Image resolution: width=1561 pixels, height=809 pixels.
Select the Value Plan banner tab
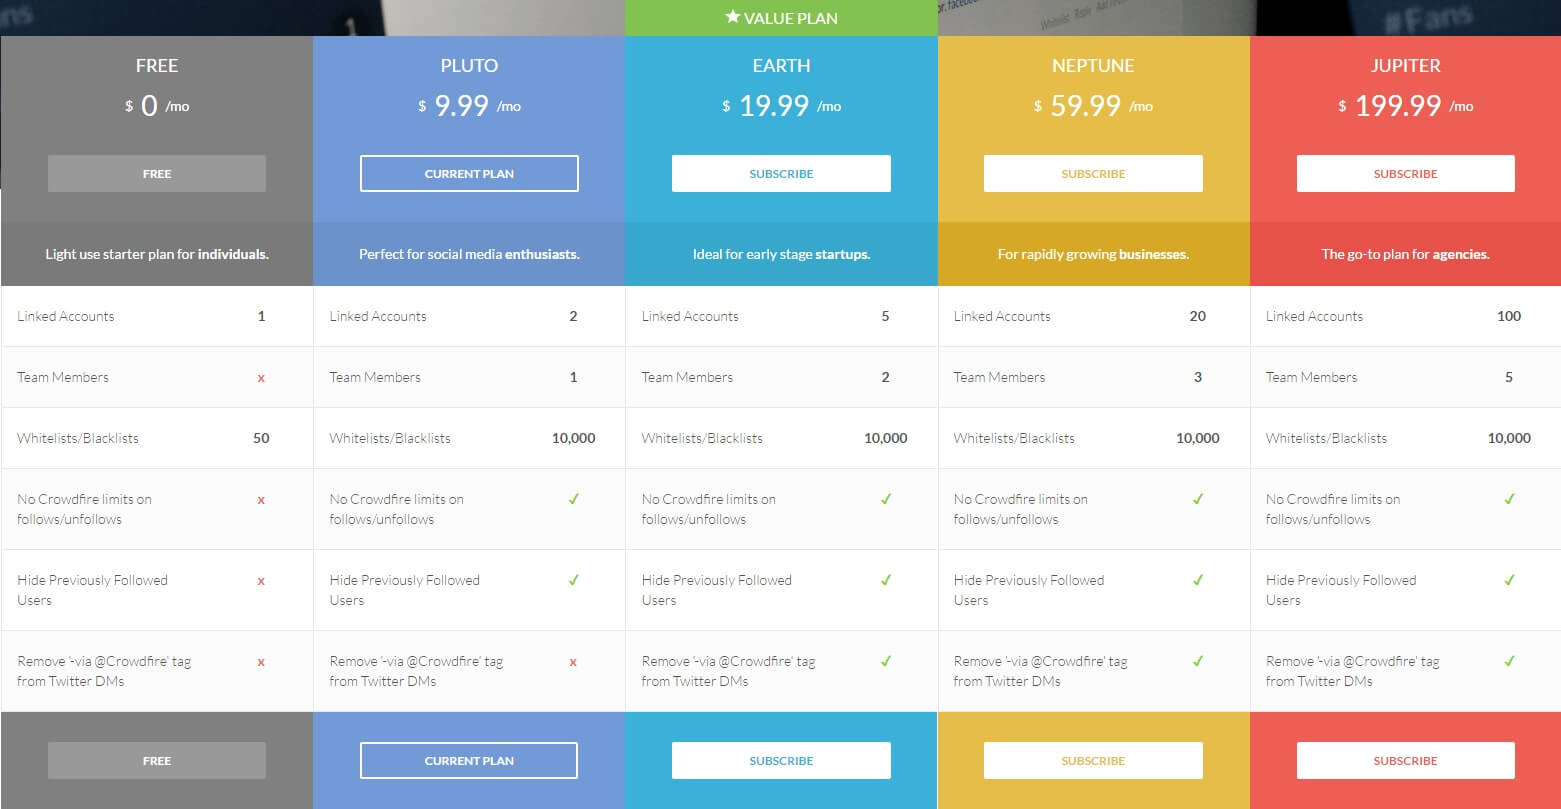click(x=781, y=18)
